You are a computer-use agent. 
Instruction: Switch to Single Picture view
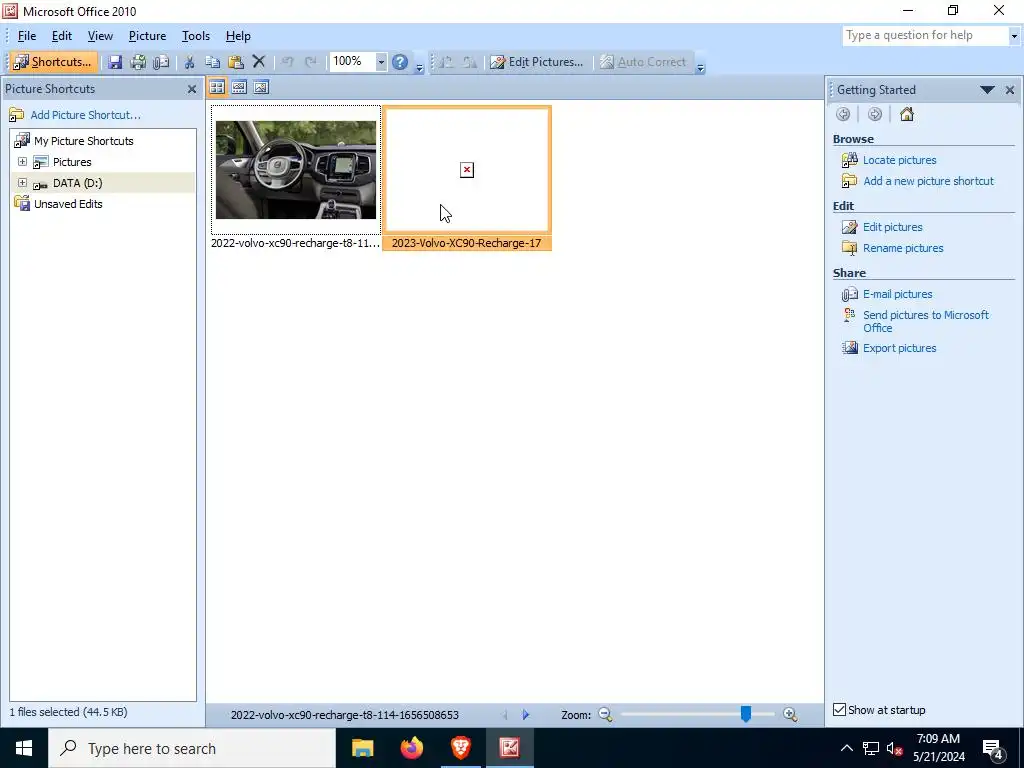[x=261, y=87]
